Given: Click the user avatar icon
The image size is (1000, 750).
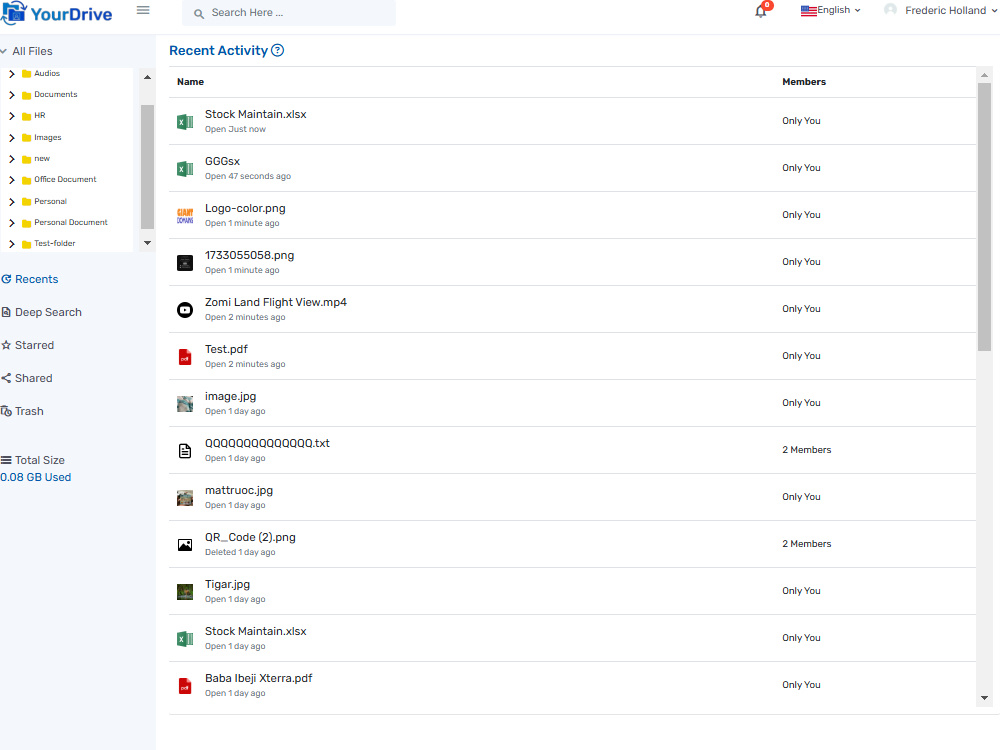Looking at the screenshot, I should click(890, 10).
